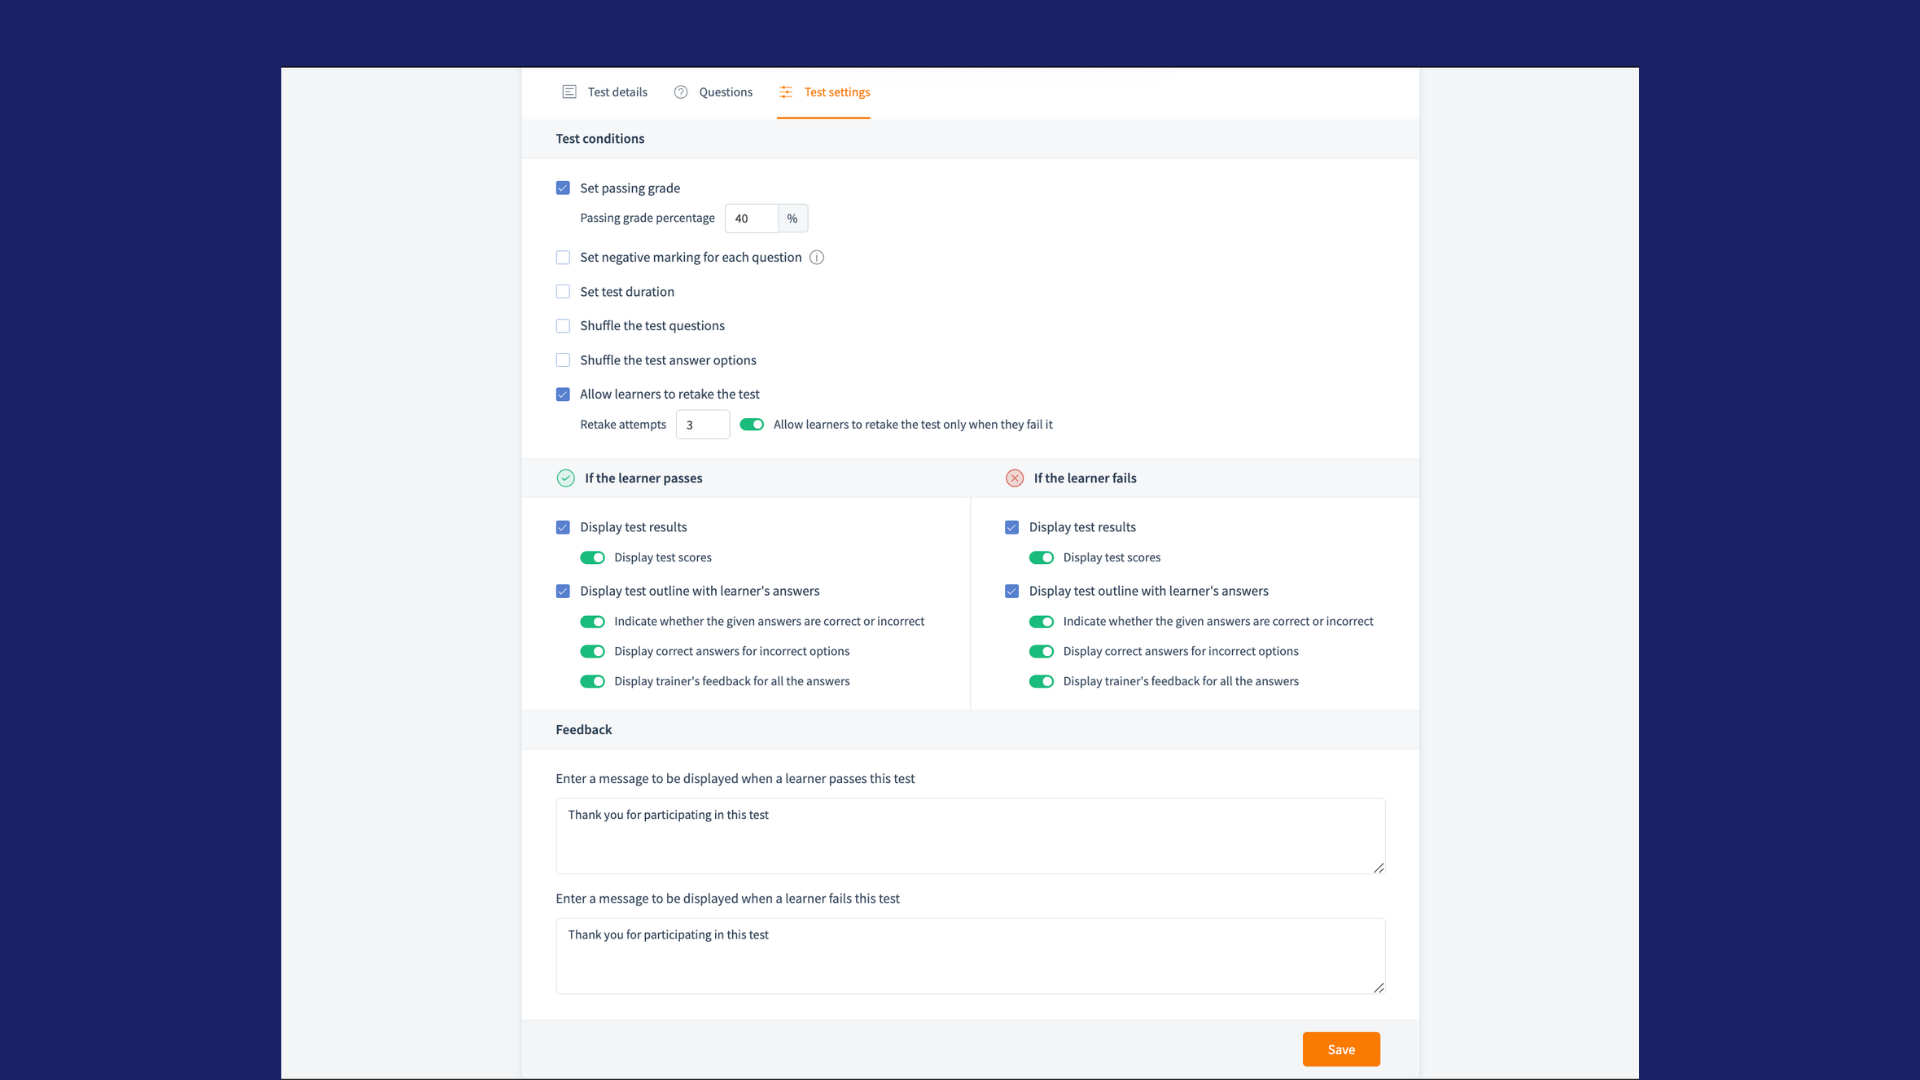Viewport: 1920px width, 1080px height.
Task: Click the negative marking info icon
Action: (817, 258)
